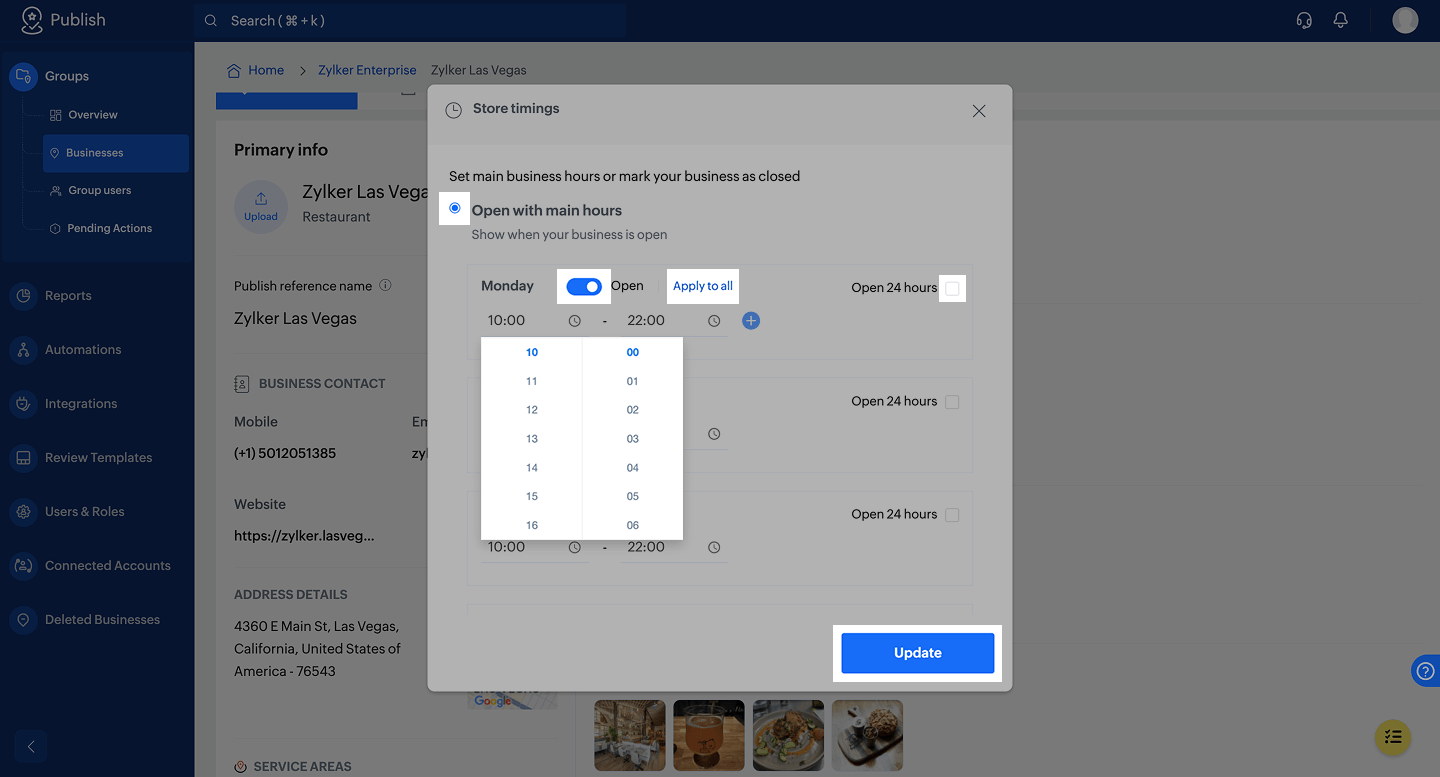
Task: Choose hour 13 in the time picker
Action: 532,439
